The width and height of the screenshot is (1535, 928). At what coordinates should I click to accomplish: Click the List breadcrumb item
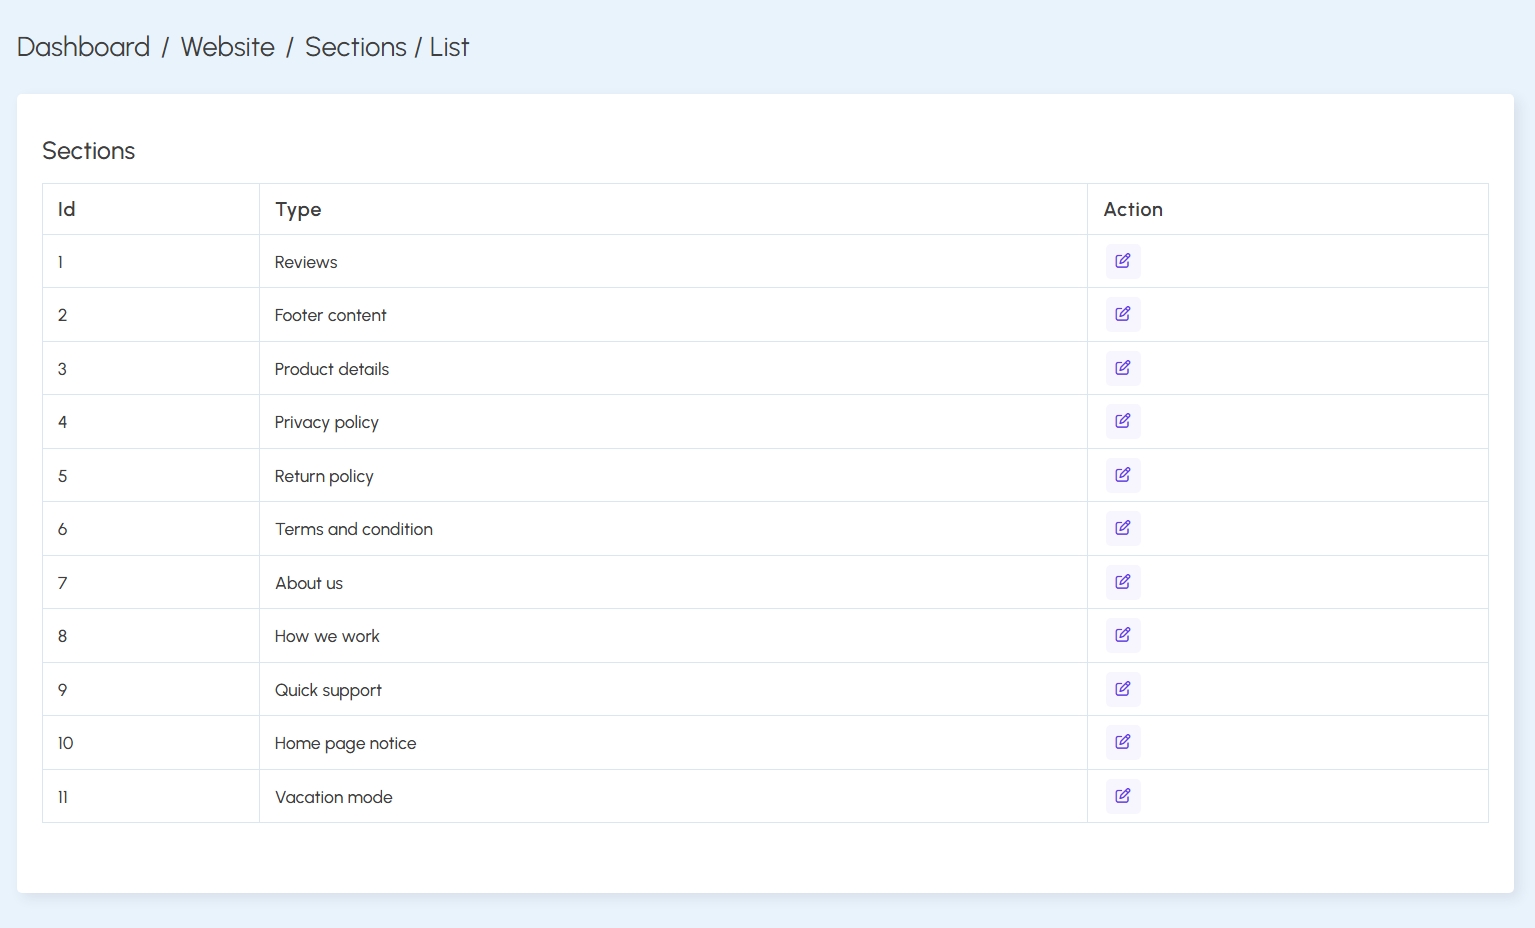(449, 47)
